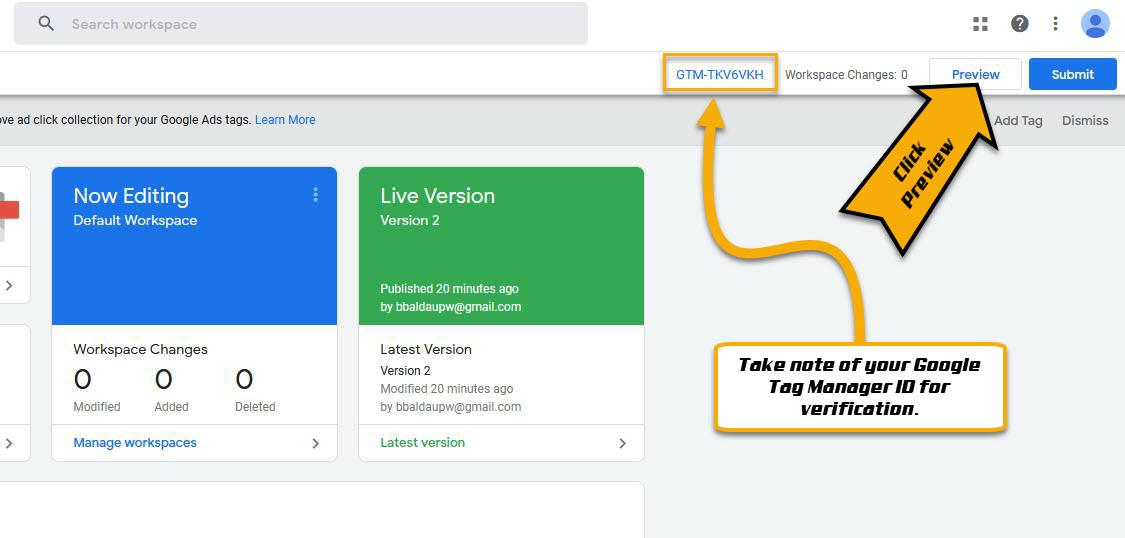Click Workspace Changes: 0 counter in toolbar
This screenshot has width=1125, height=538.
pyautogui.click(x=846, y=75)
